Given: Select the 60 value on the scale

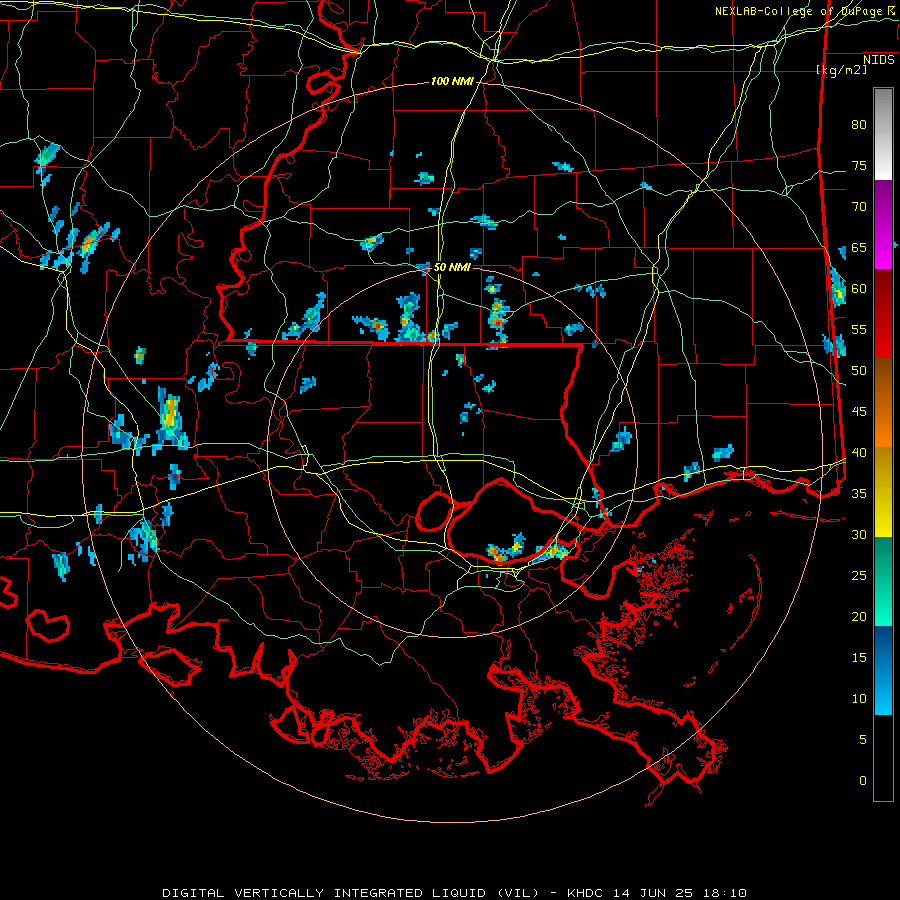Looking at the screenshot, I should (x=859, y=289).
